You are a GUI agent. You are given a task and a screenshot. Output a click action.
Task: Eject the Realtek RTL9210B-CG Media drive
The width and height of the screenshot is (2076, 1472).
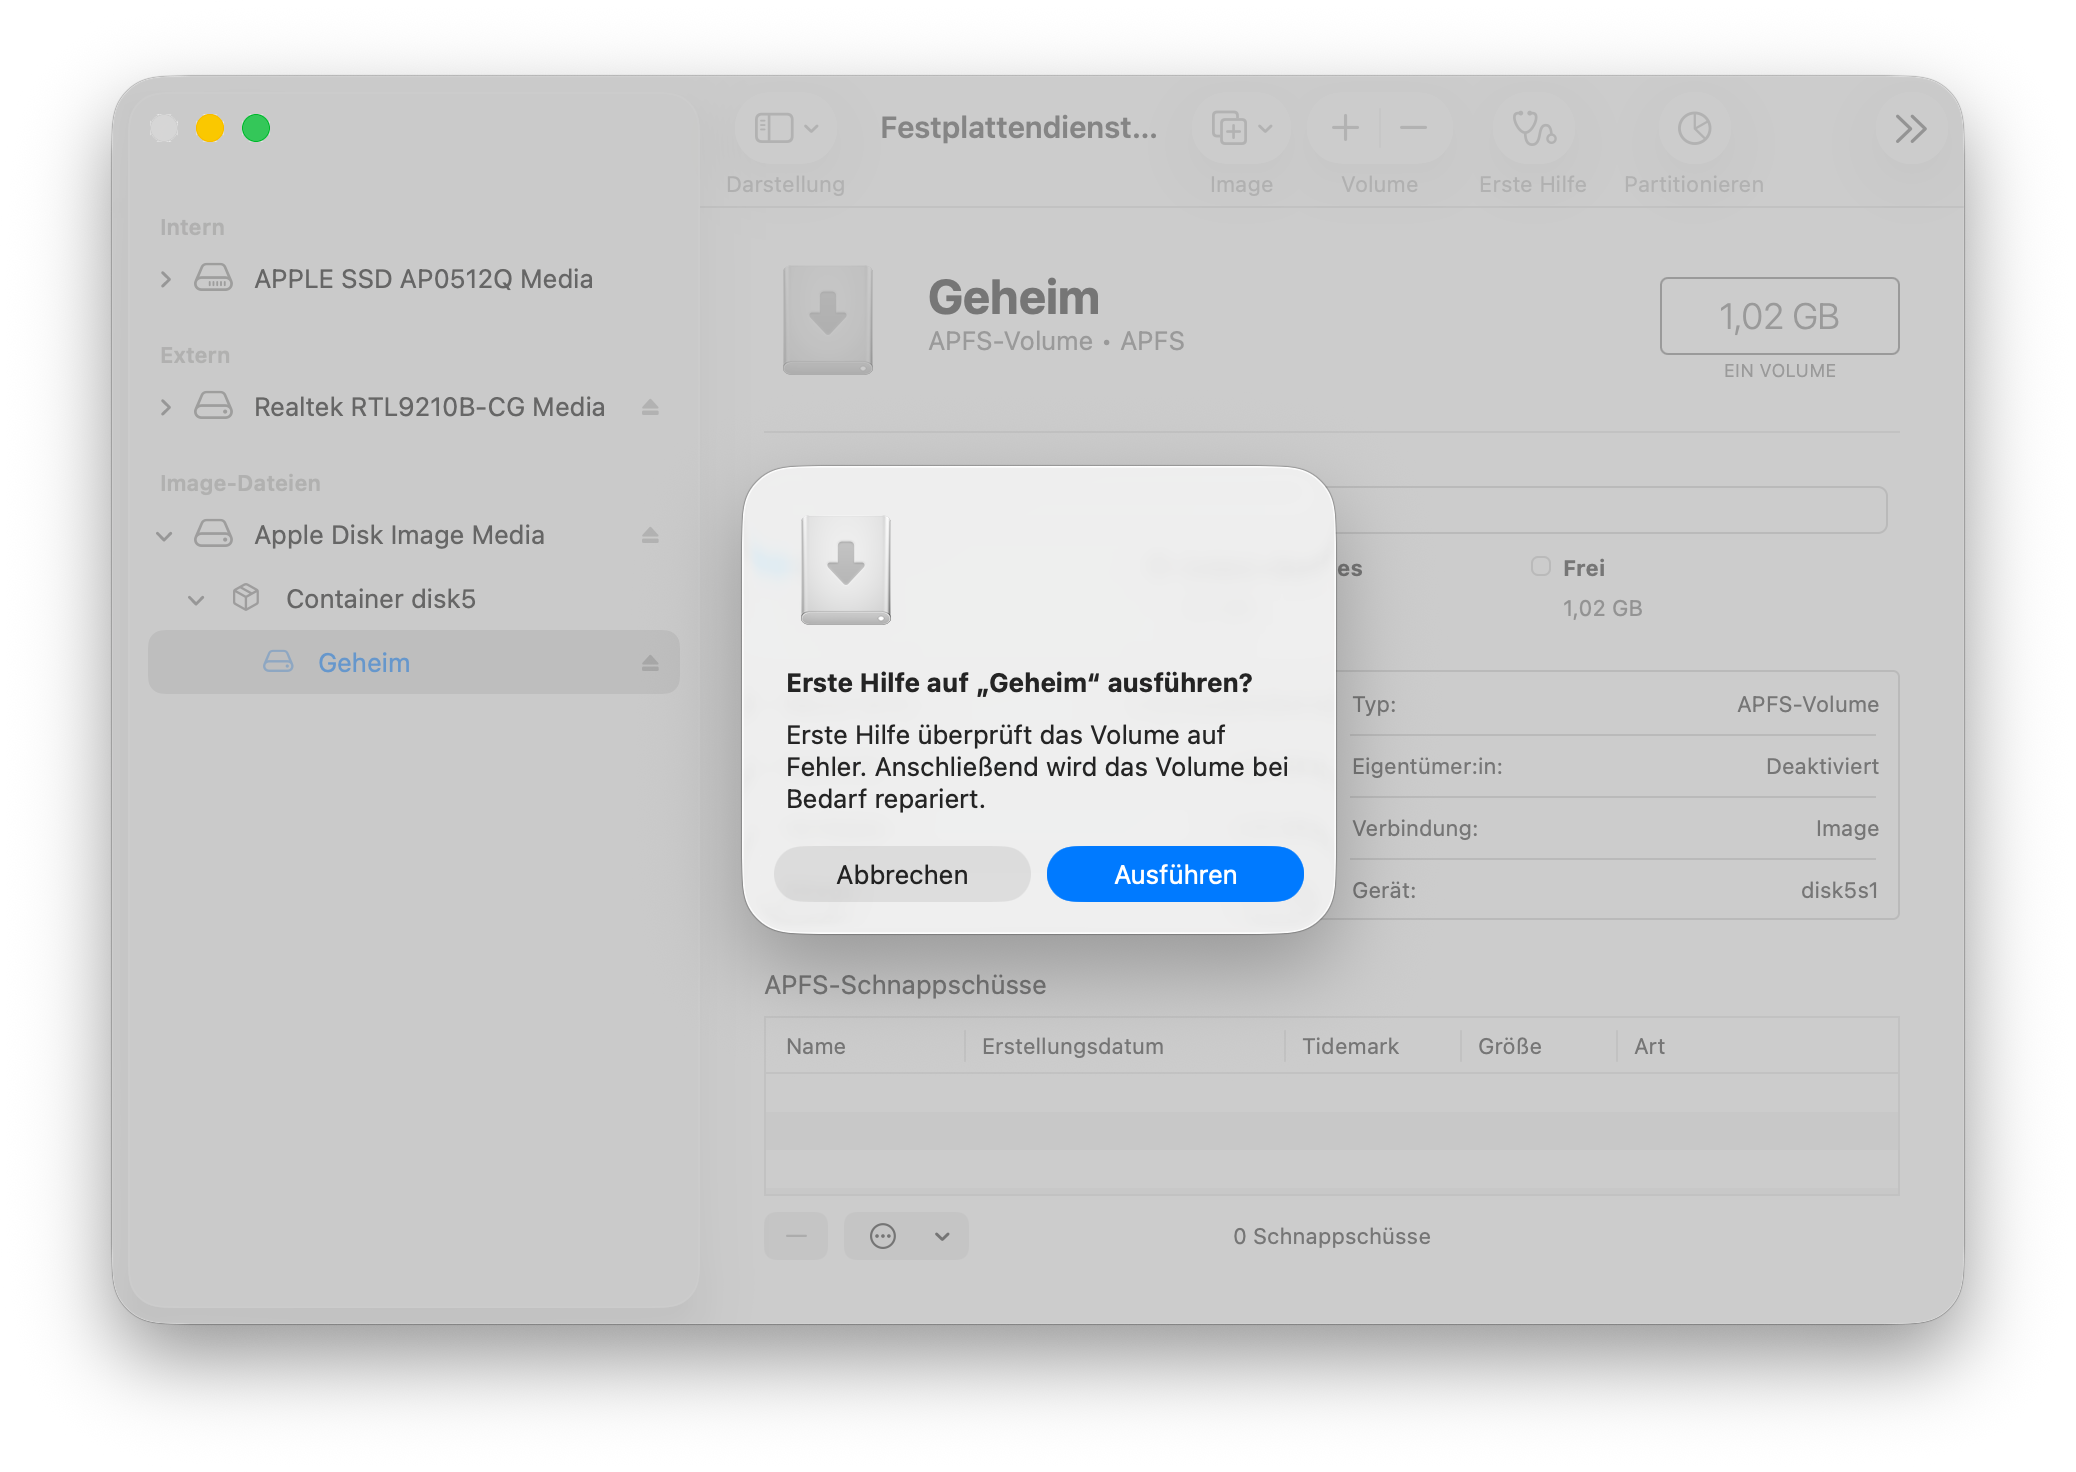coord(650,407)
